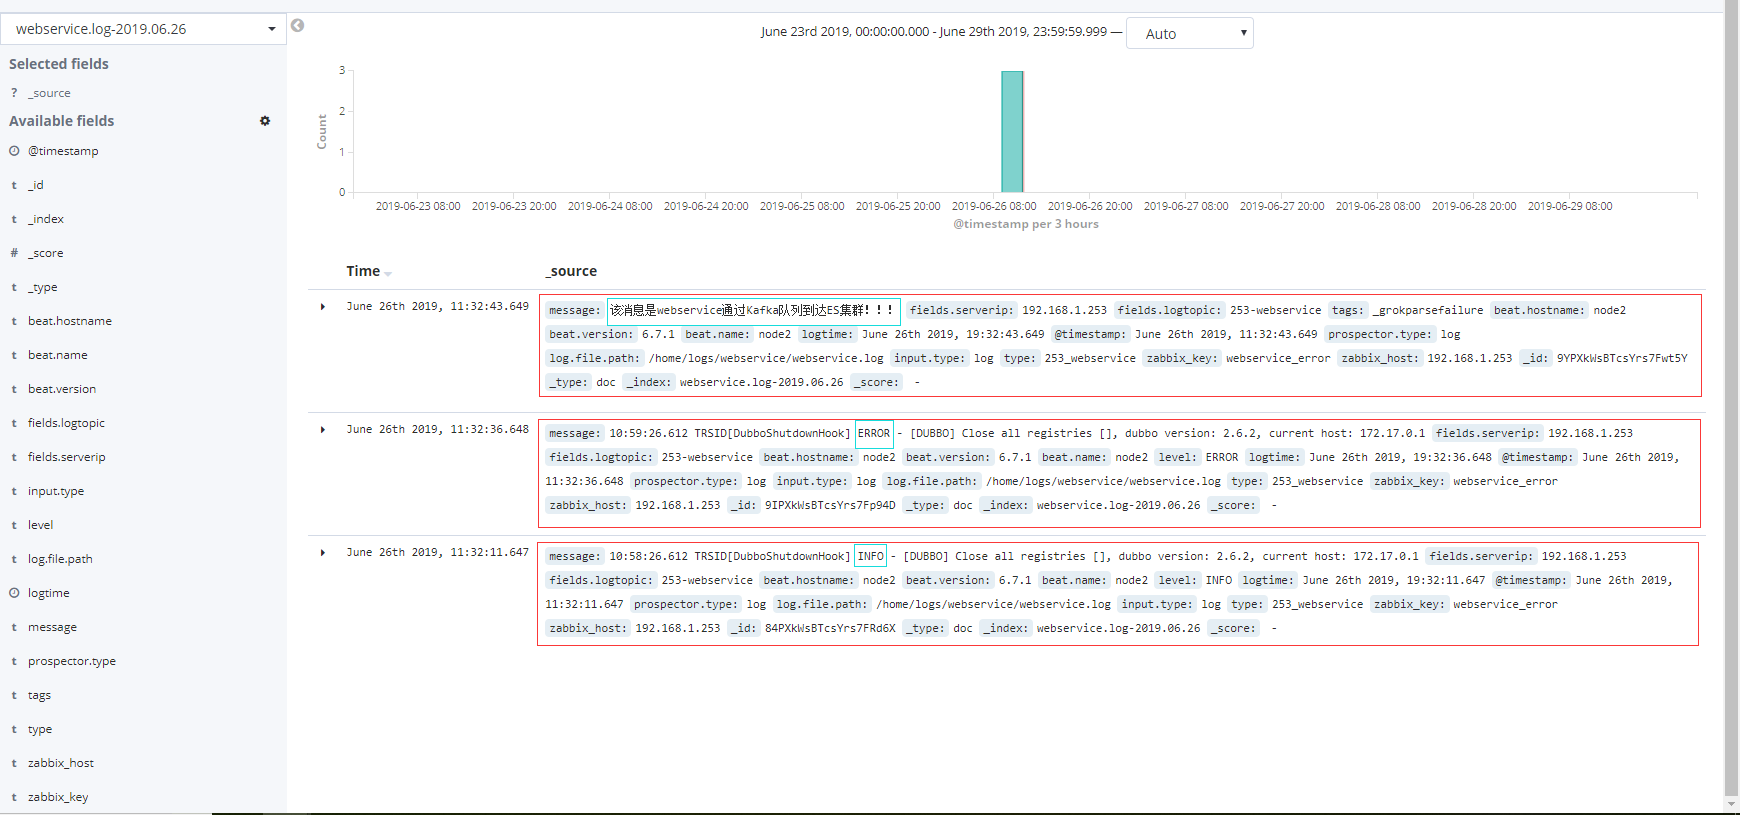
Task: Open available fields settings gear
Action: [265, 121]
